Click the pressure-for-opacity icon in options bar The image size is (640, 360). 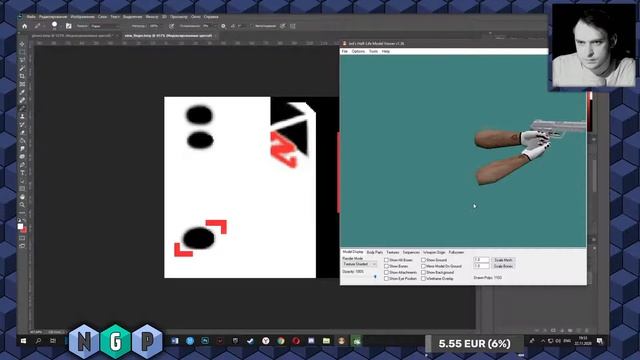pyautogui.click(x=171, y=26)
